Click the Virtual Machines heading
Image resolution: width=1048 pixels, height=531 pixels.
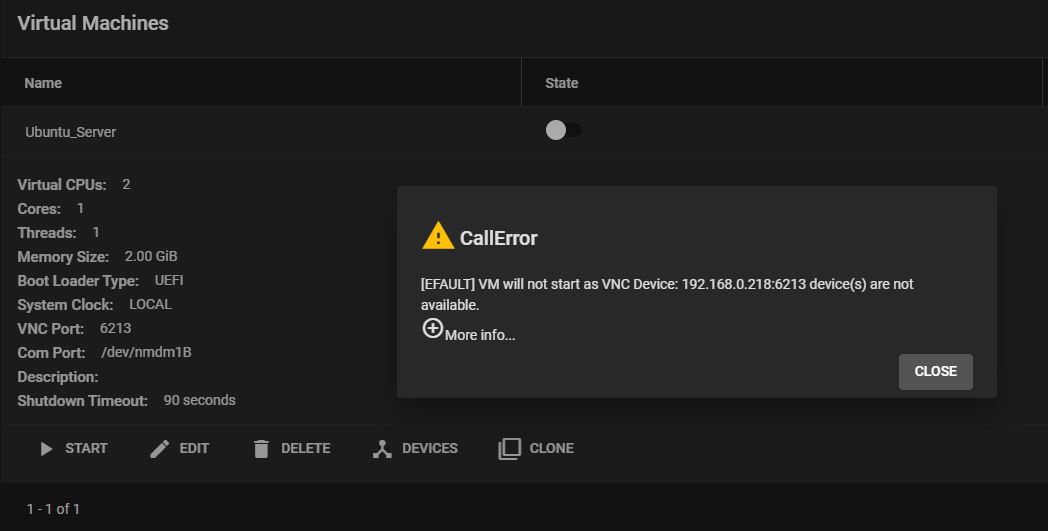93,23
